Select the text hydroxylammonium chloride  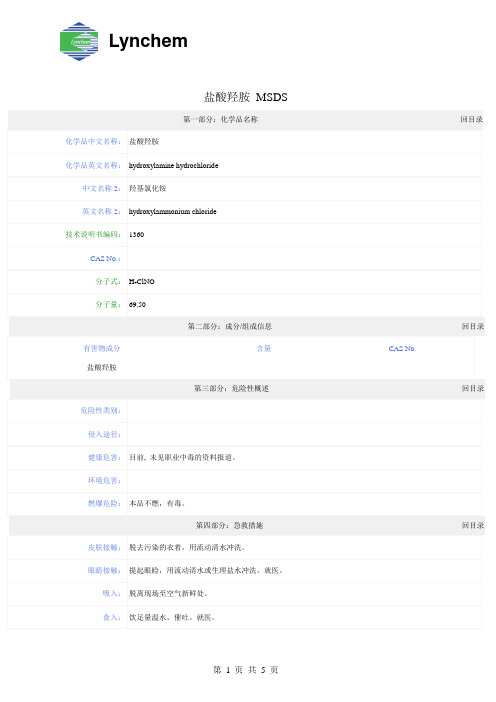pos(172,211)
